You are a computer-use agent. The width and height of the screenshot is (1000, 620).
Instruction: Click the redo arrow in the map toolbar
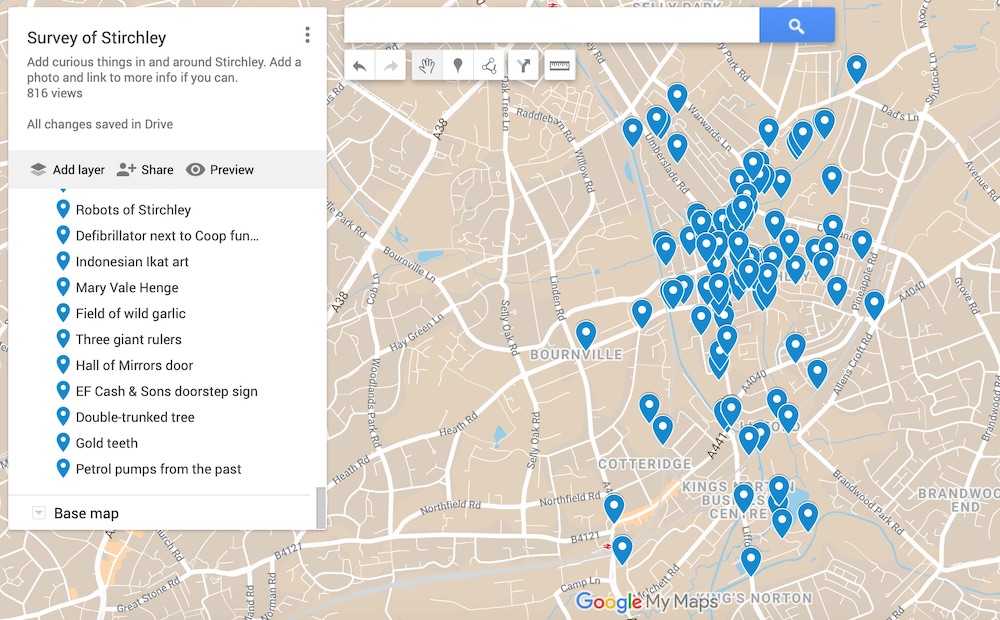[x=390, y=66]
